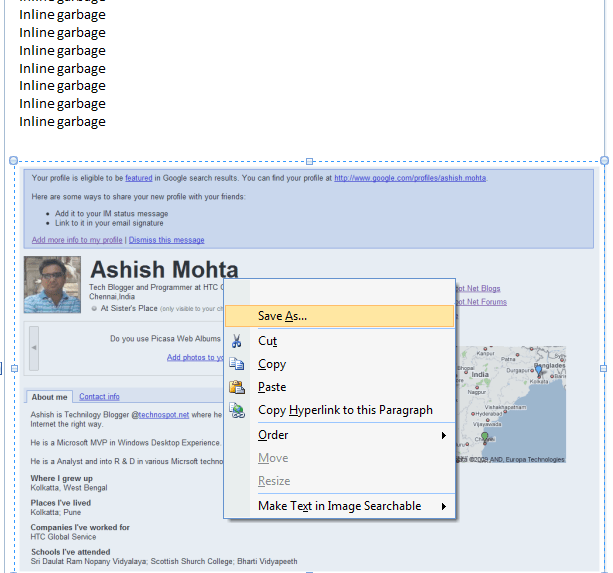Click 'Add more info to my profile'
Viewport: 613px width, 573px height.
pos(77,240)
